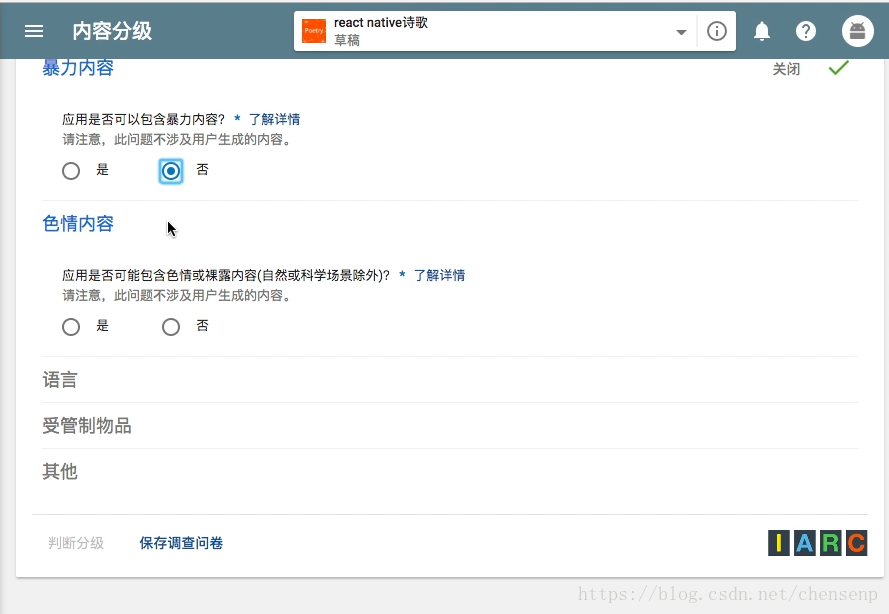Collapse the 暴力内容 section header

(x=78, y=68)
